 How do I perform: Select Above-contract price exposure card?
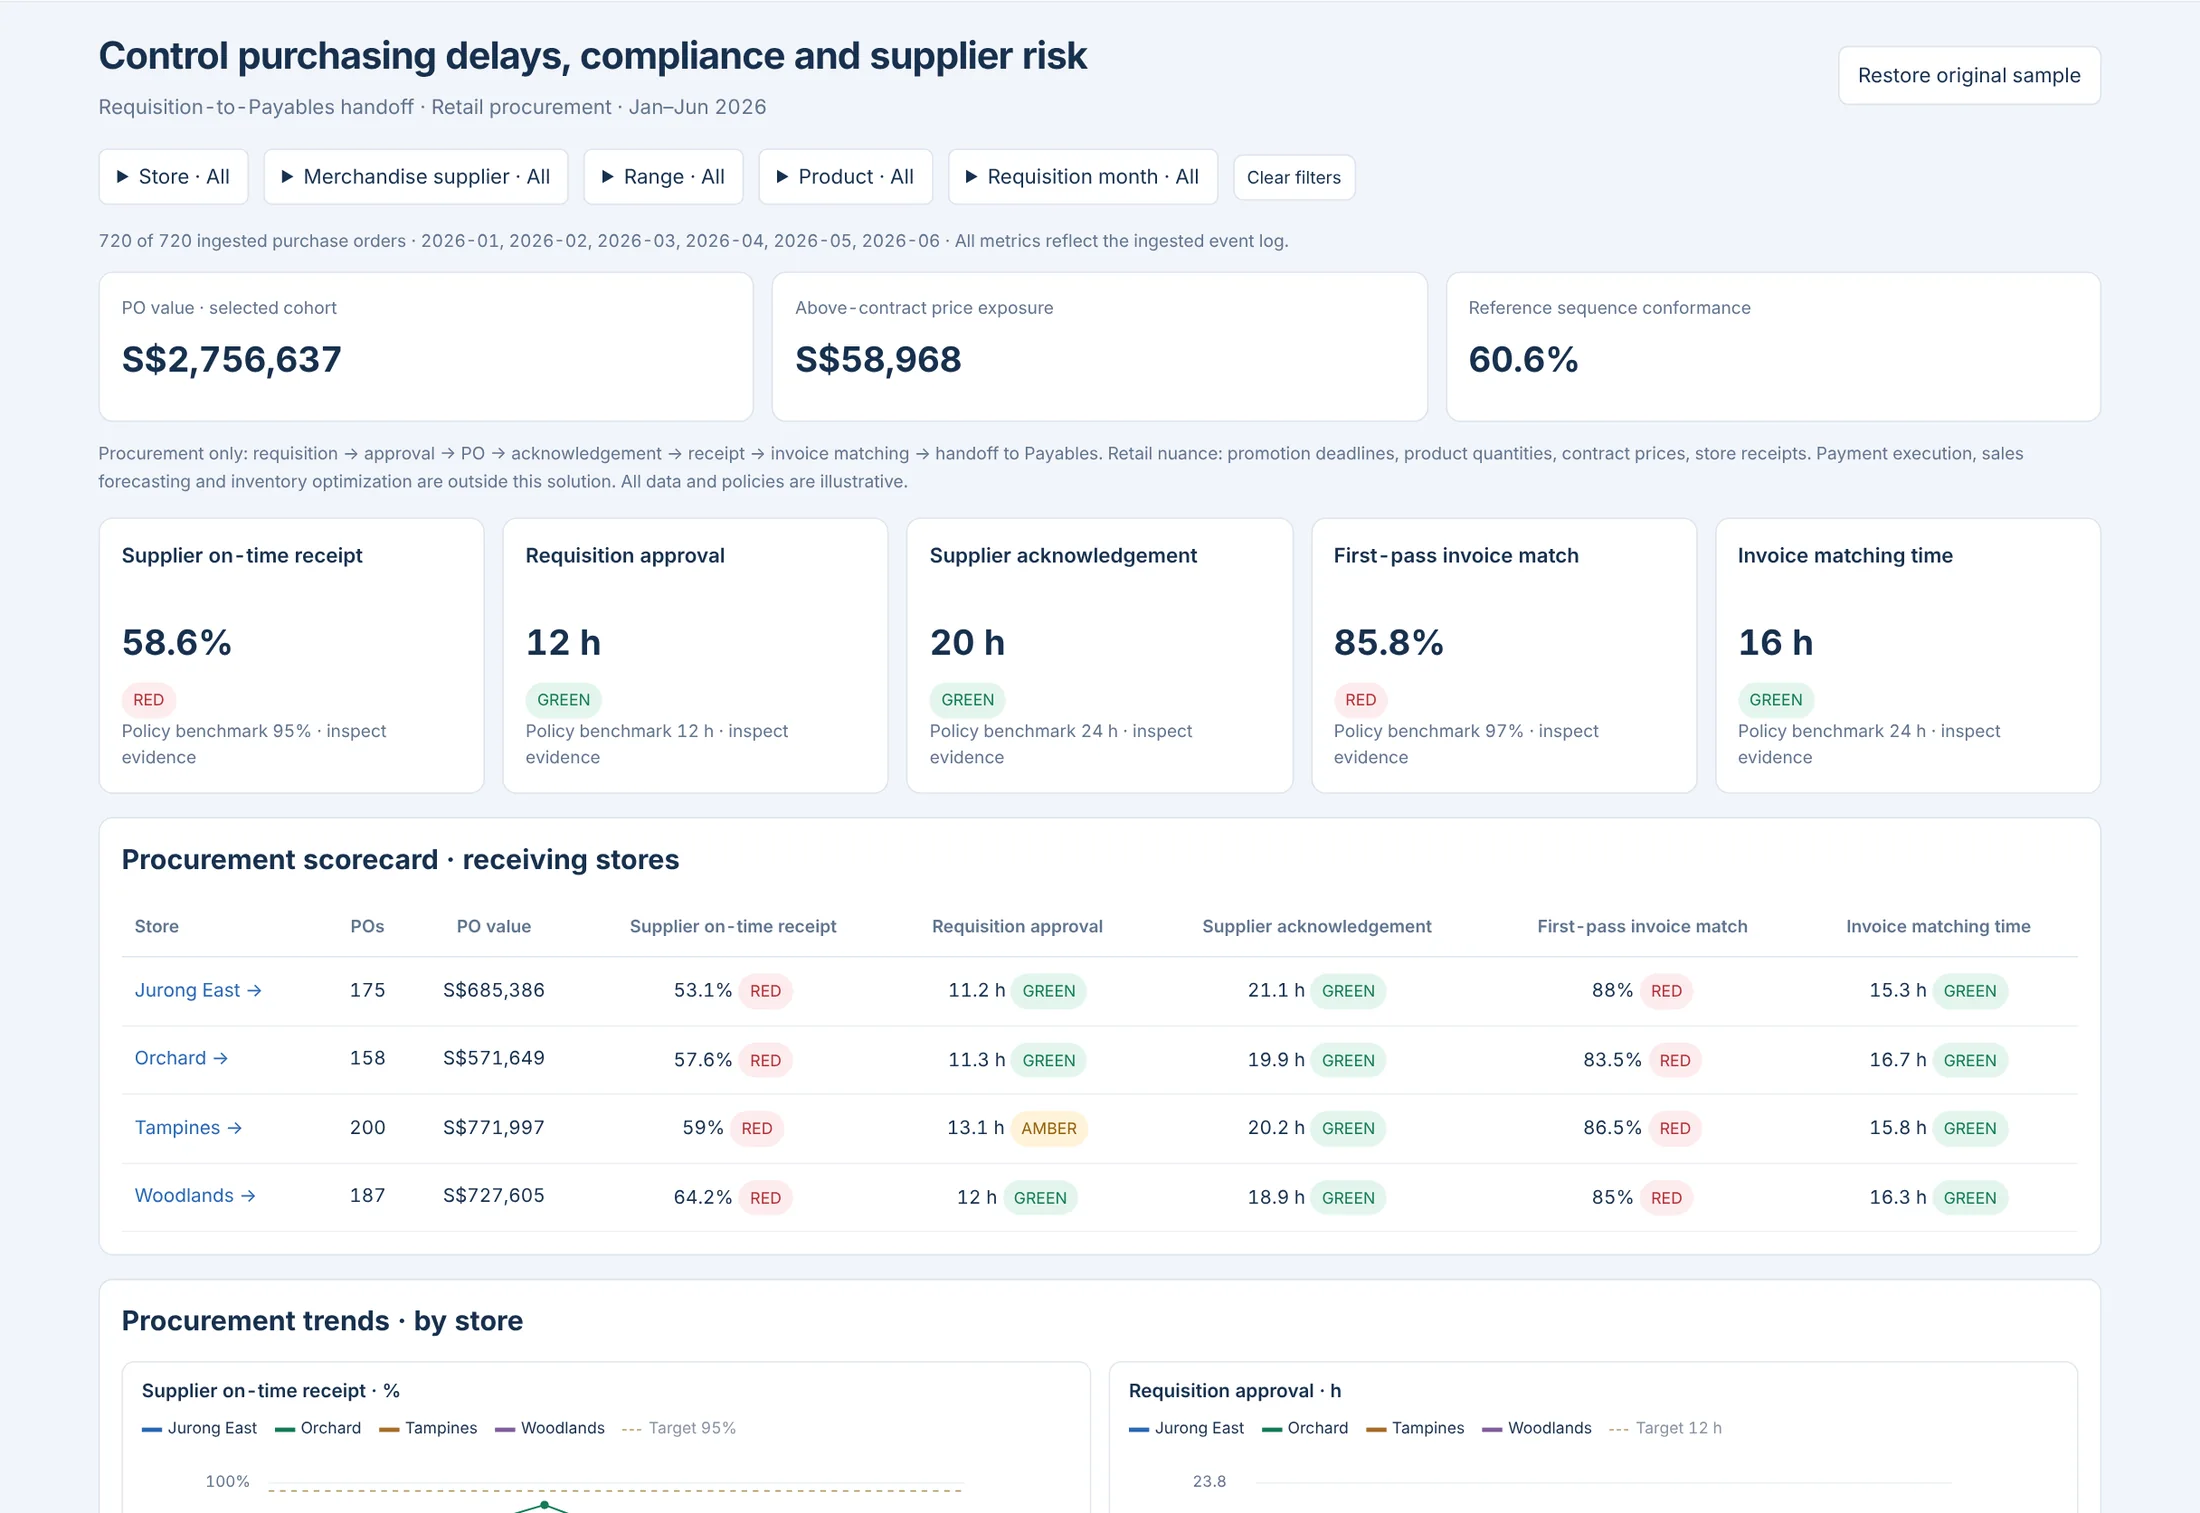point(1099,346)
